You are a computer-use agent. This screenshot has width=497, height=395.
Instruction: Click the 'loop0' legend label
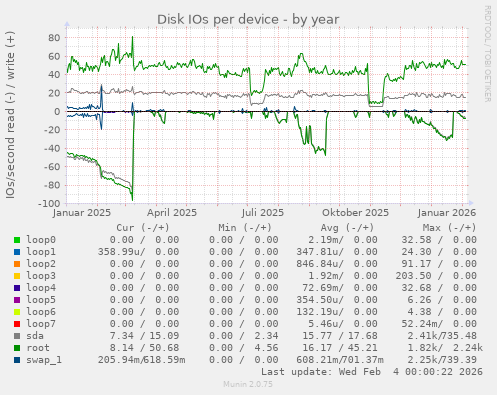click(x=41, y=240)
